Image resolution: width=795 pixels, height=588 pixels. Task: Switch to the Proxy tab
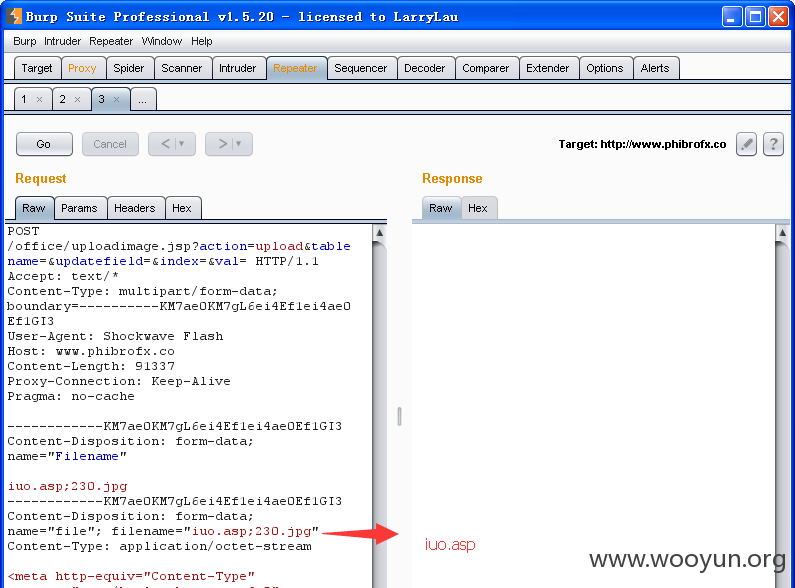[82, 68]
